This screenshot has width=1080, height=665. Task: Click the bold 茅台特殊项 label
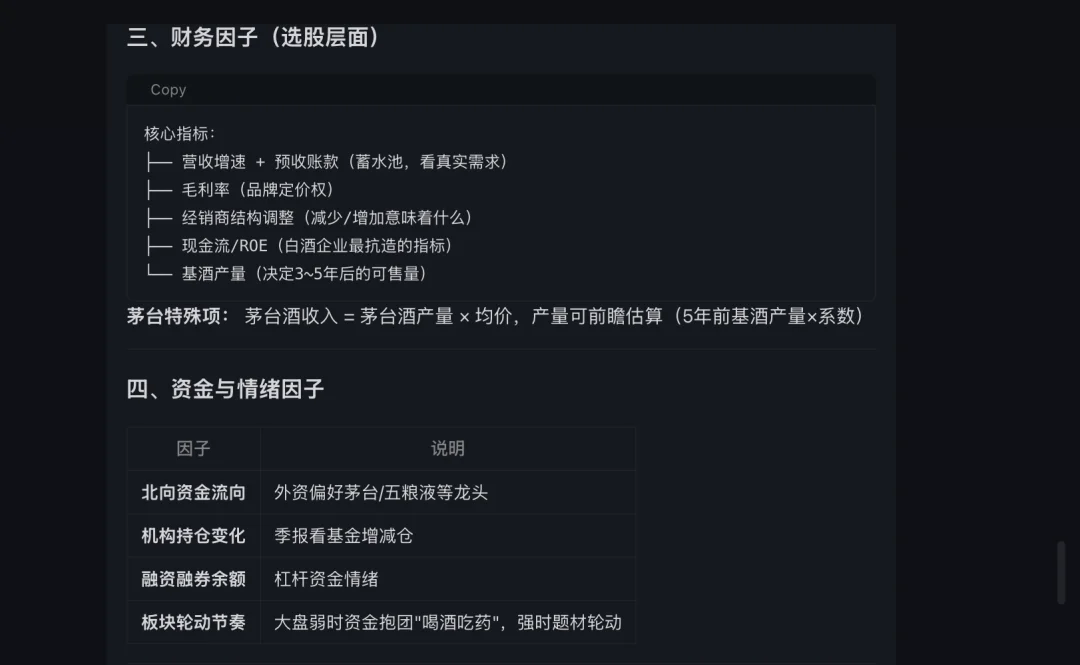tap(175, 316)
